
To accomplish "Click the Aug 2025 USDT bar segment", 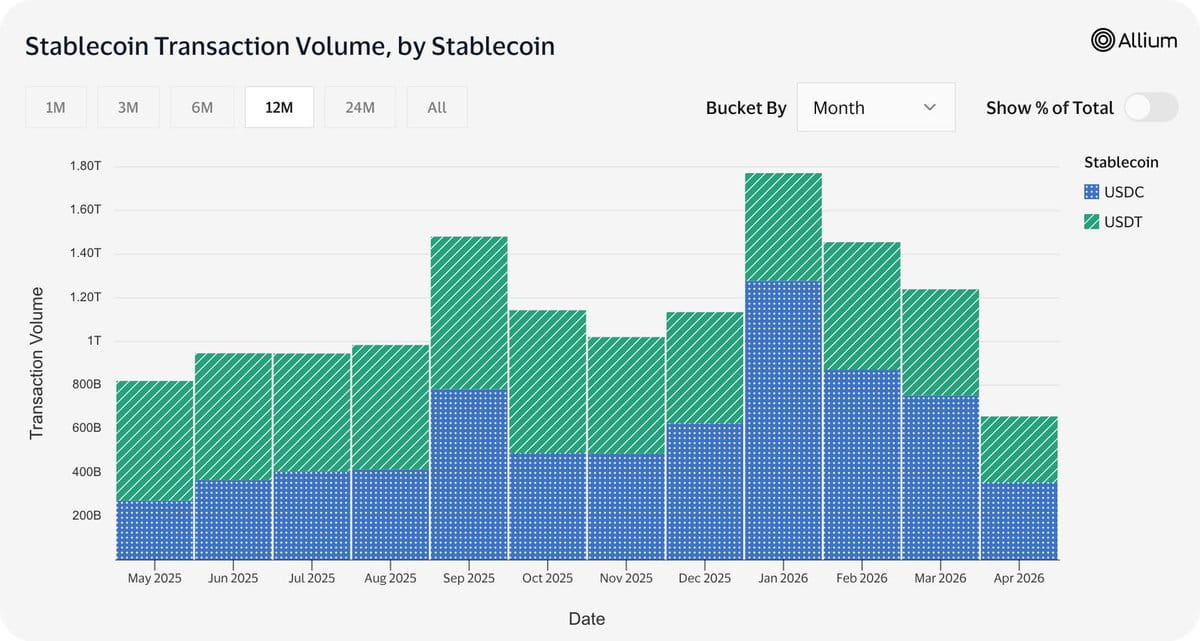I will pyautogui.click(x=390, y=407).
